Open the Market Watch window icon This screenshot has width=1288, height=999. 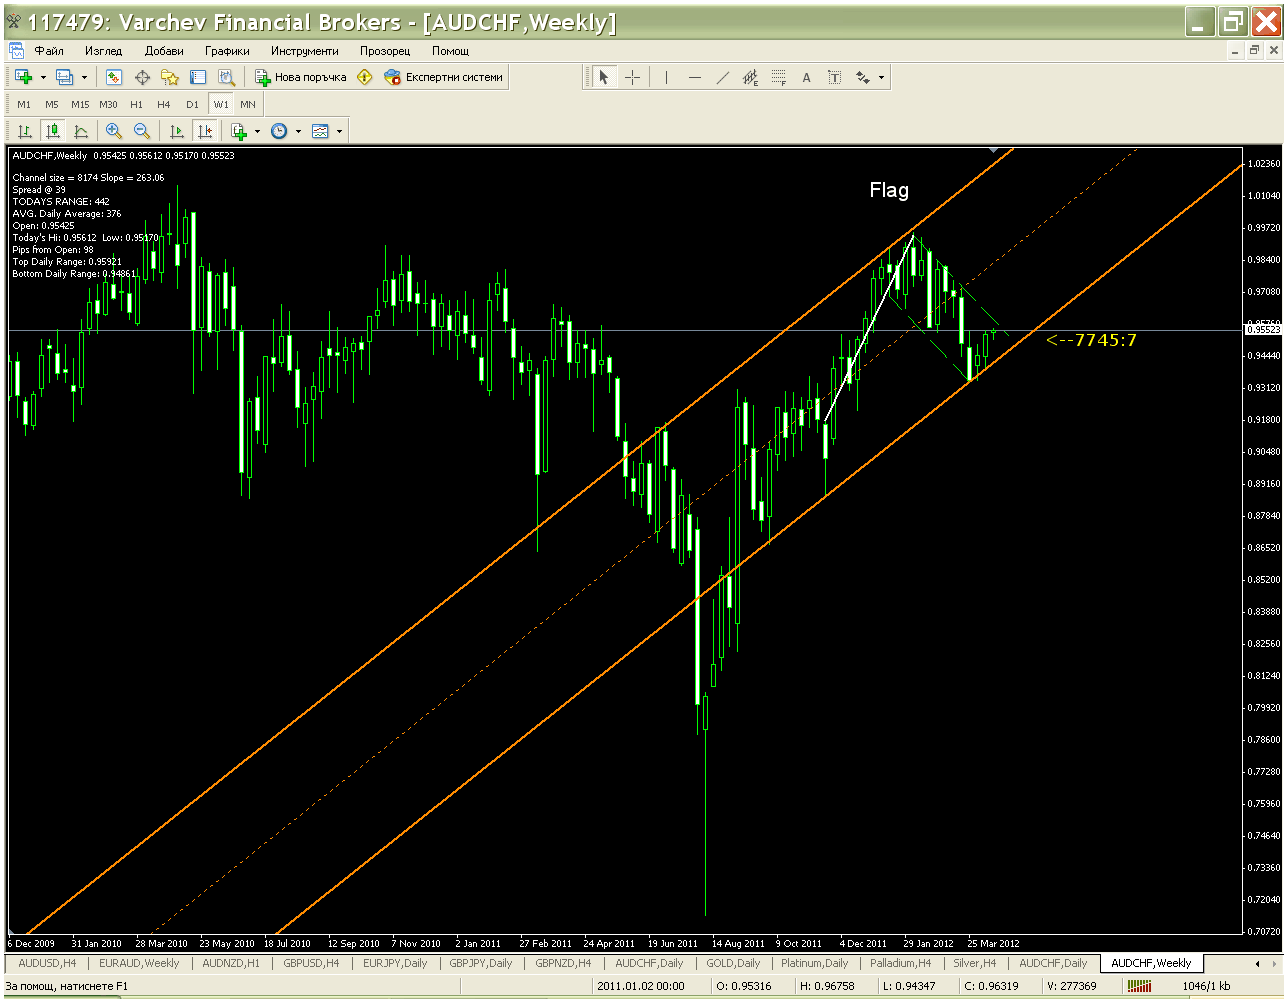tap(114, 77)
